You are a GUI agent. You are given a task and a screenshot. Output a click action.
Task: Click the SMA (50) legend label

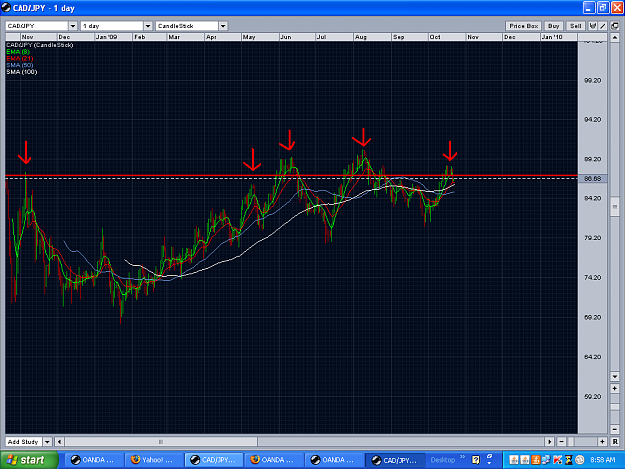(x=20, y=65)
